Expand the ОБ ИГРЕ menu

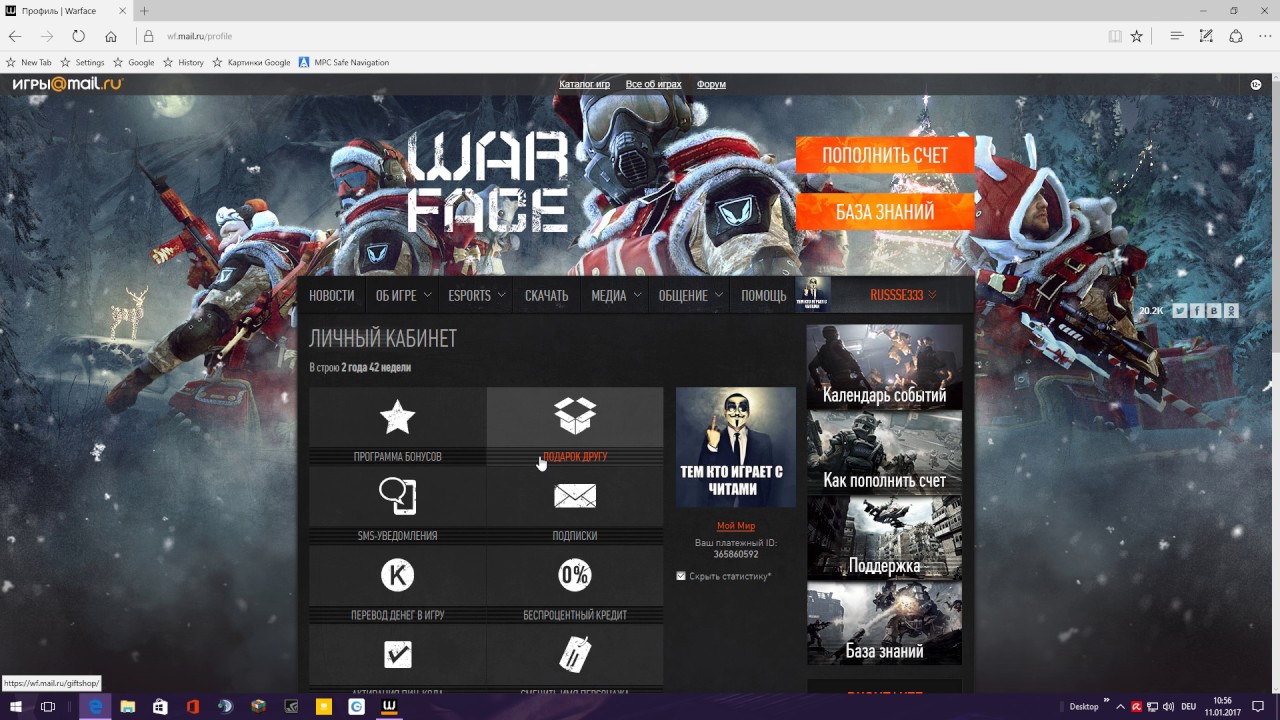(404, 295)
